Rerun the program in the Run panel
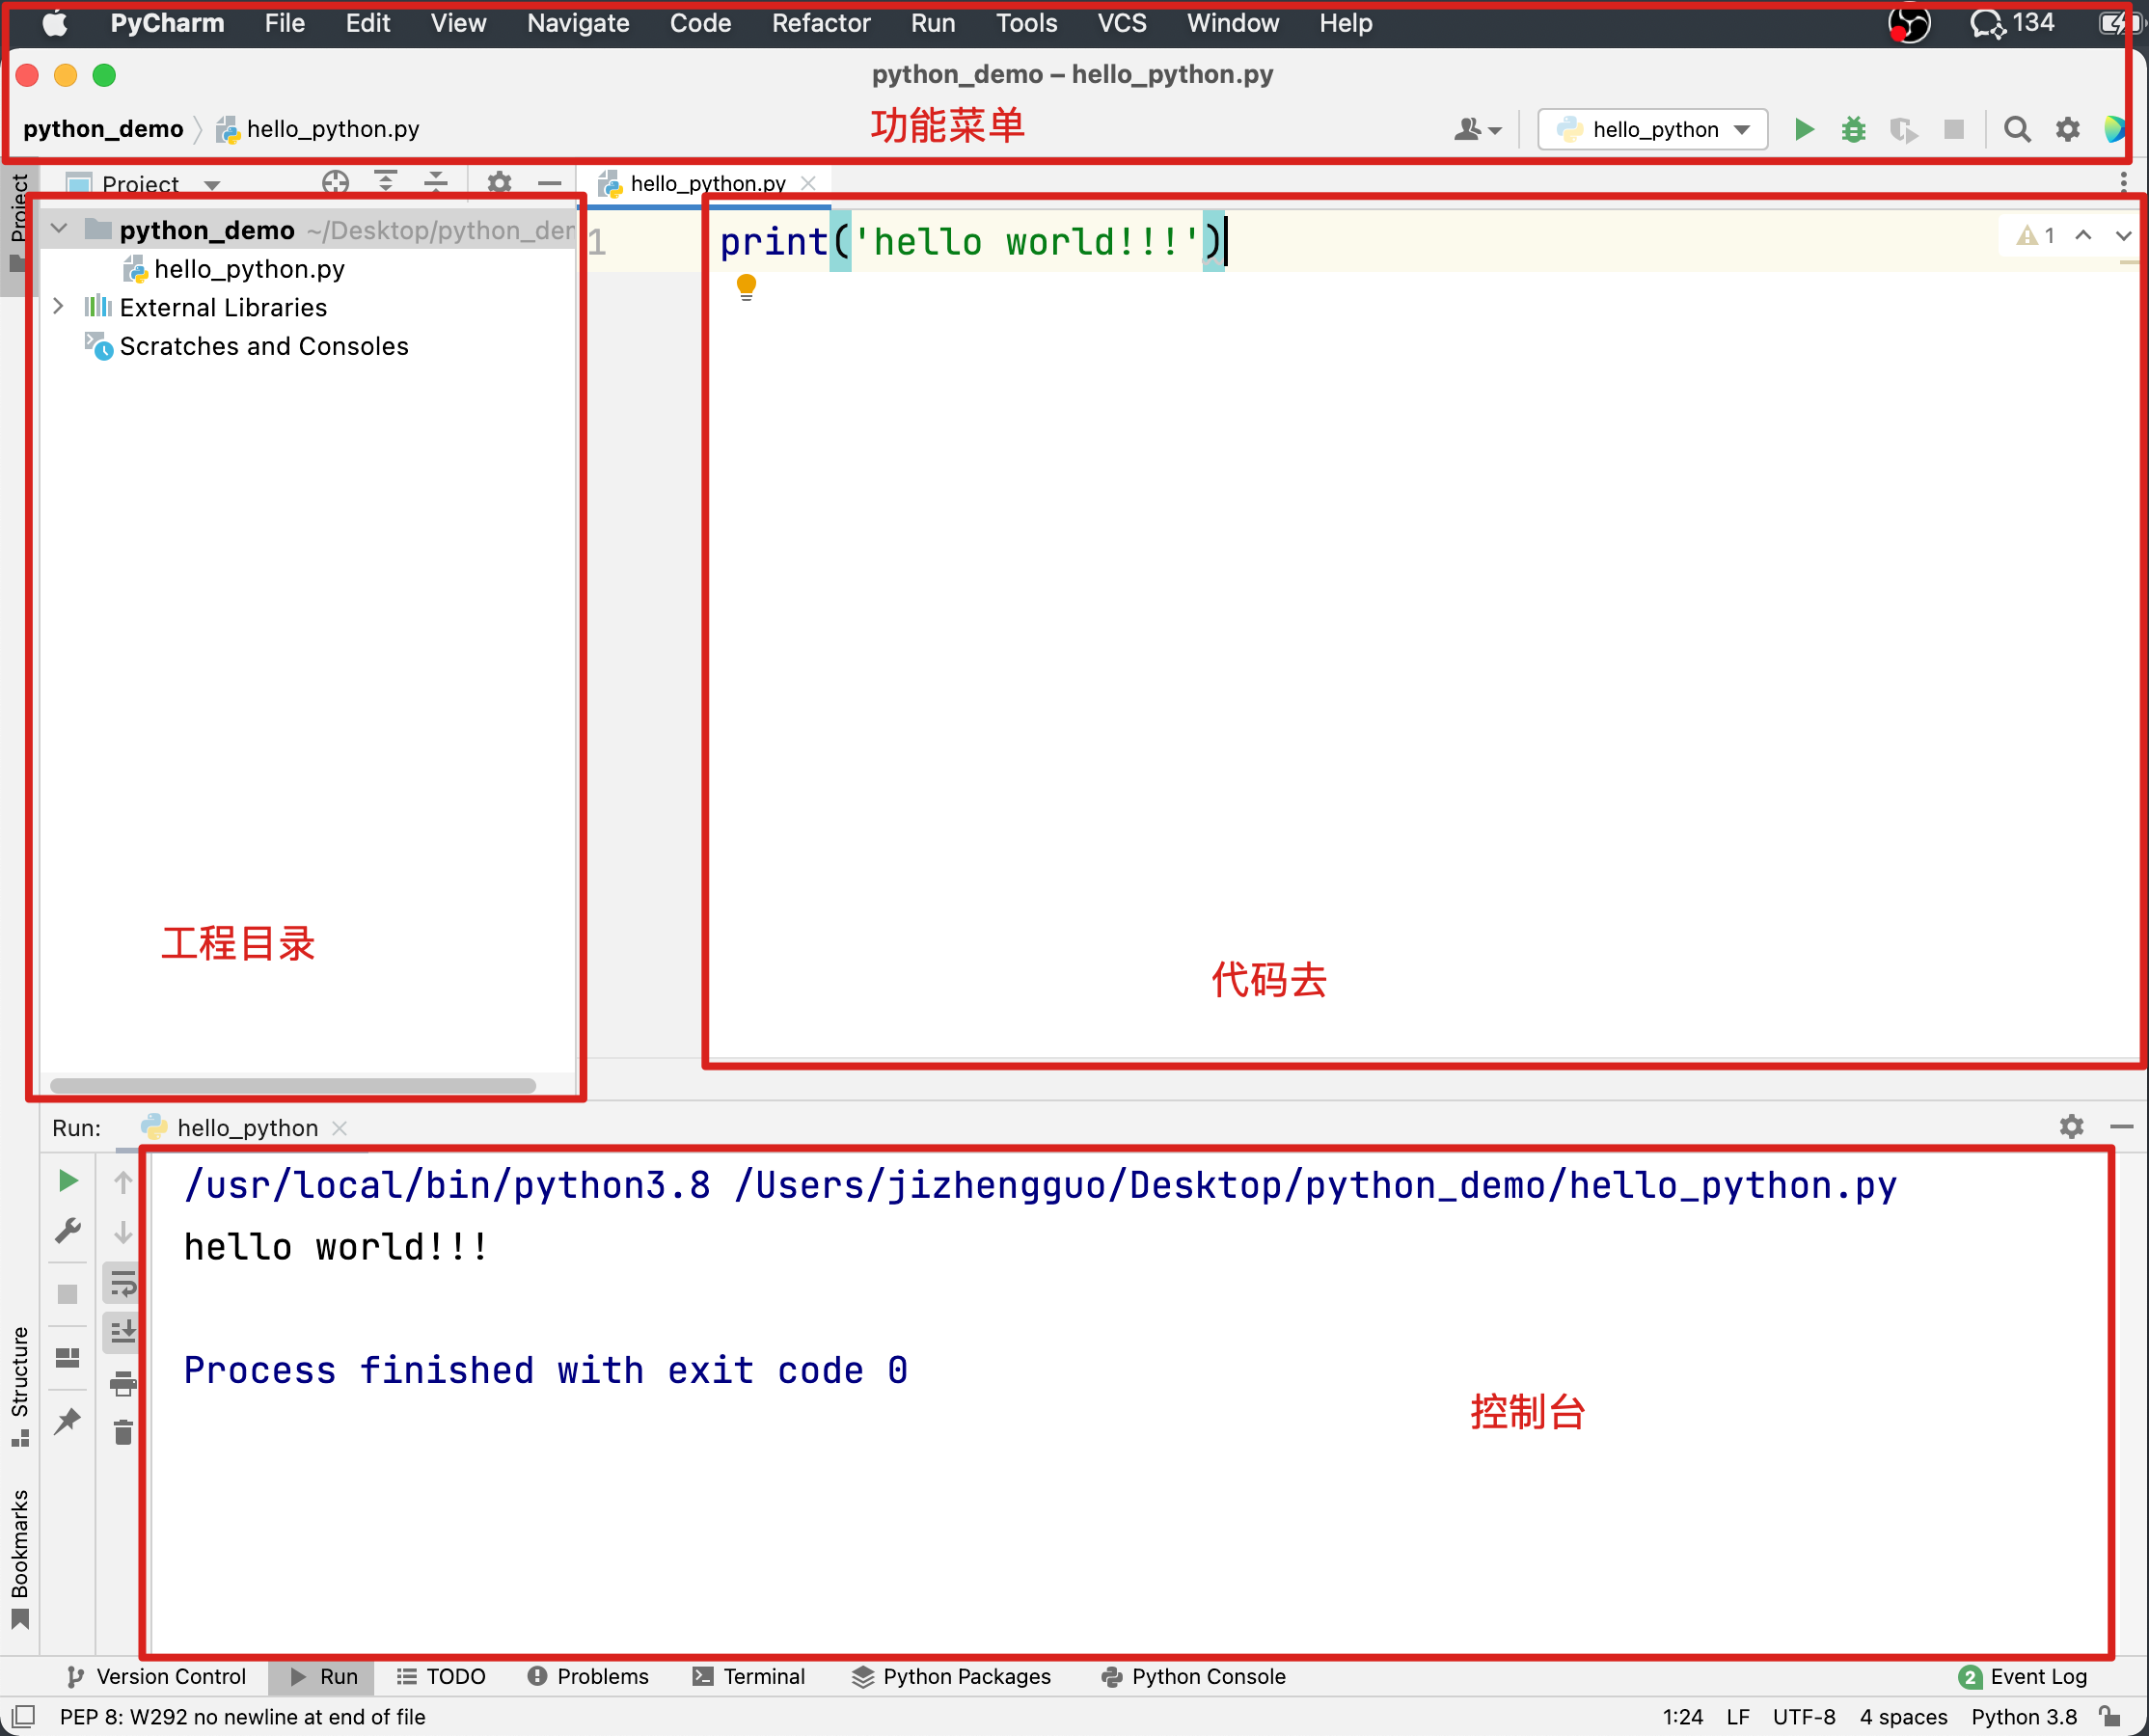The image size is (2149, 1736). coord(68,1181)
